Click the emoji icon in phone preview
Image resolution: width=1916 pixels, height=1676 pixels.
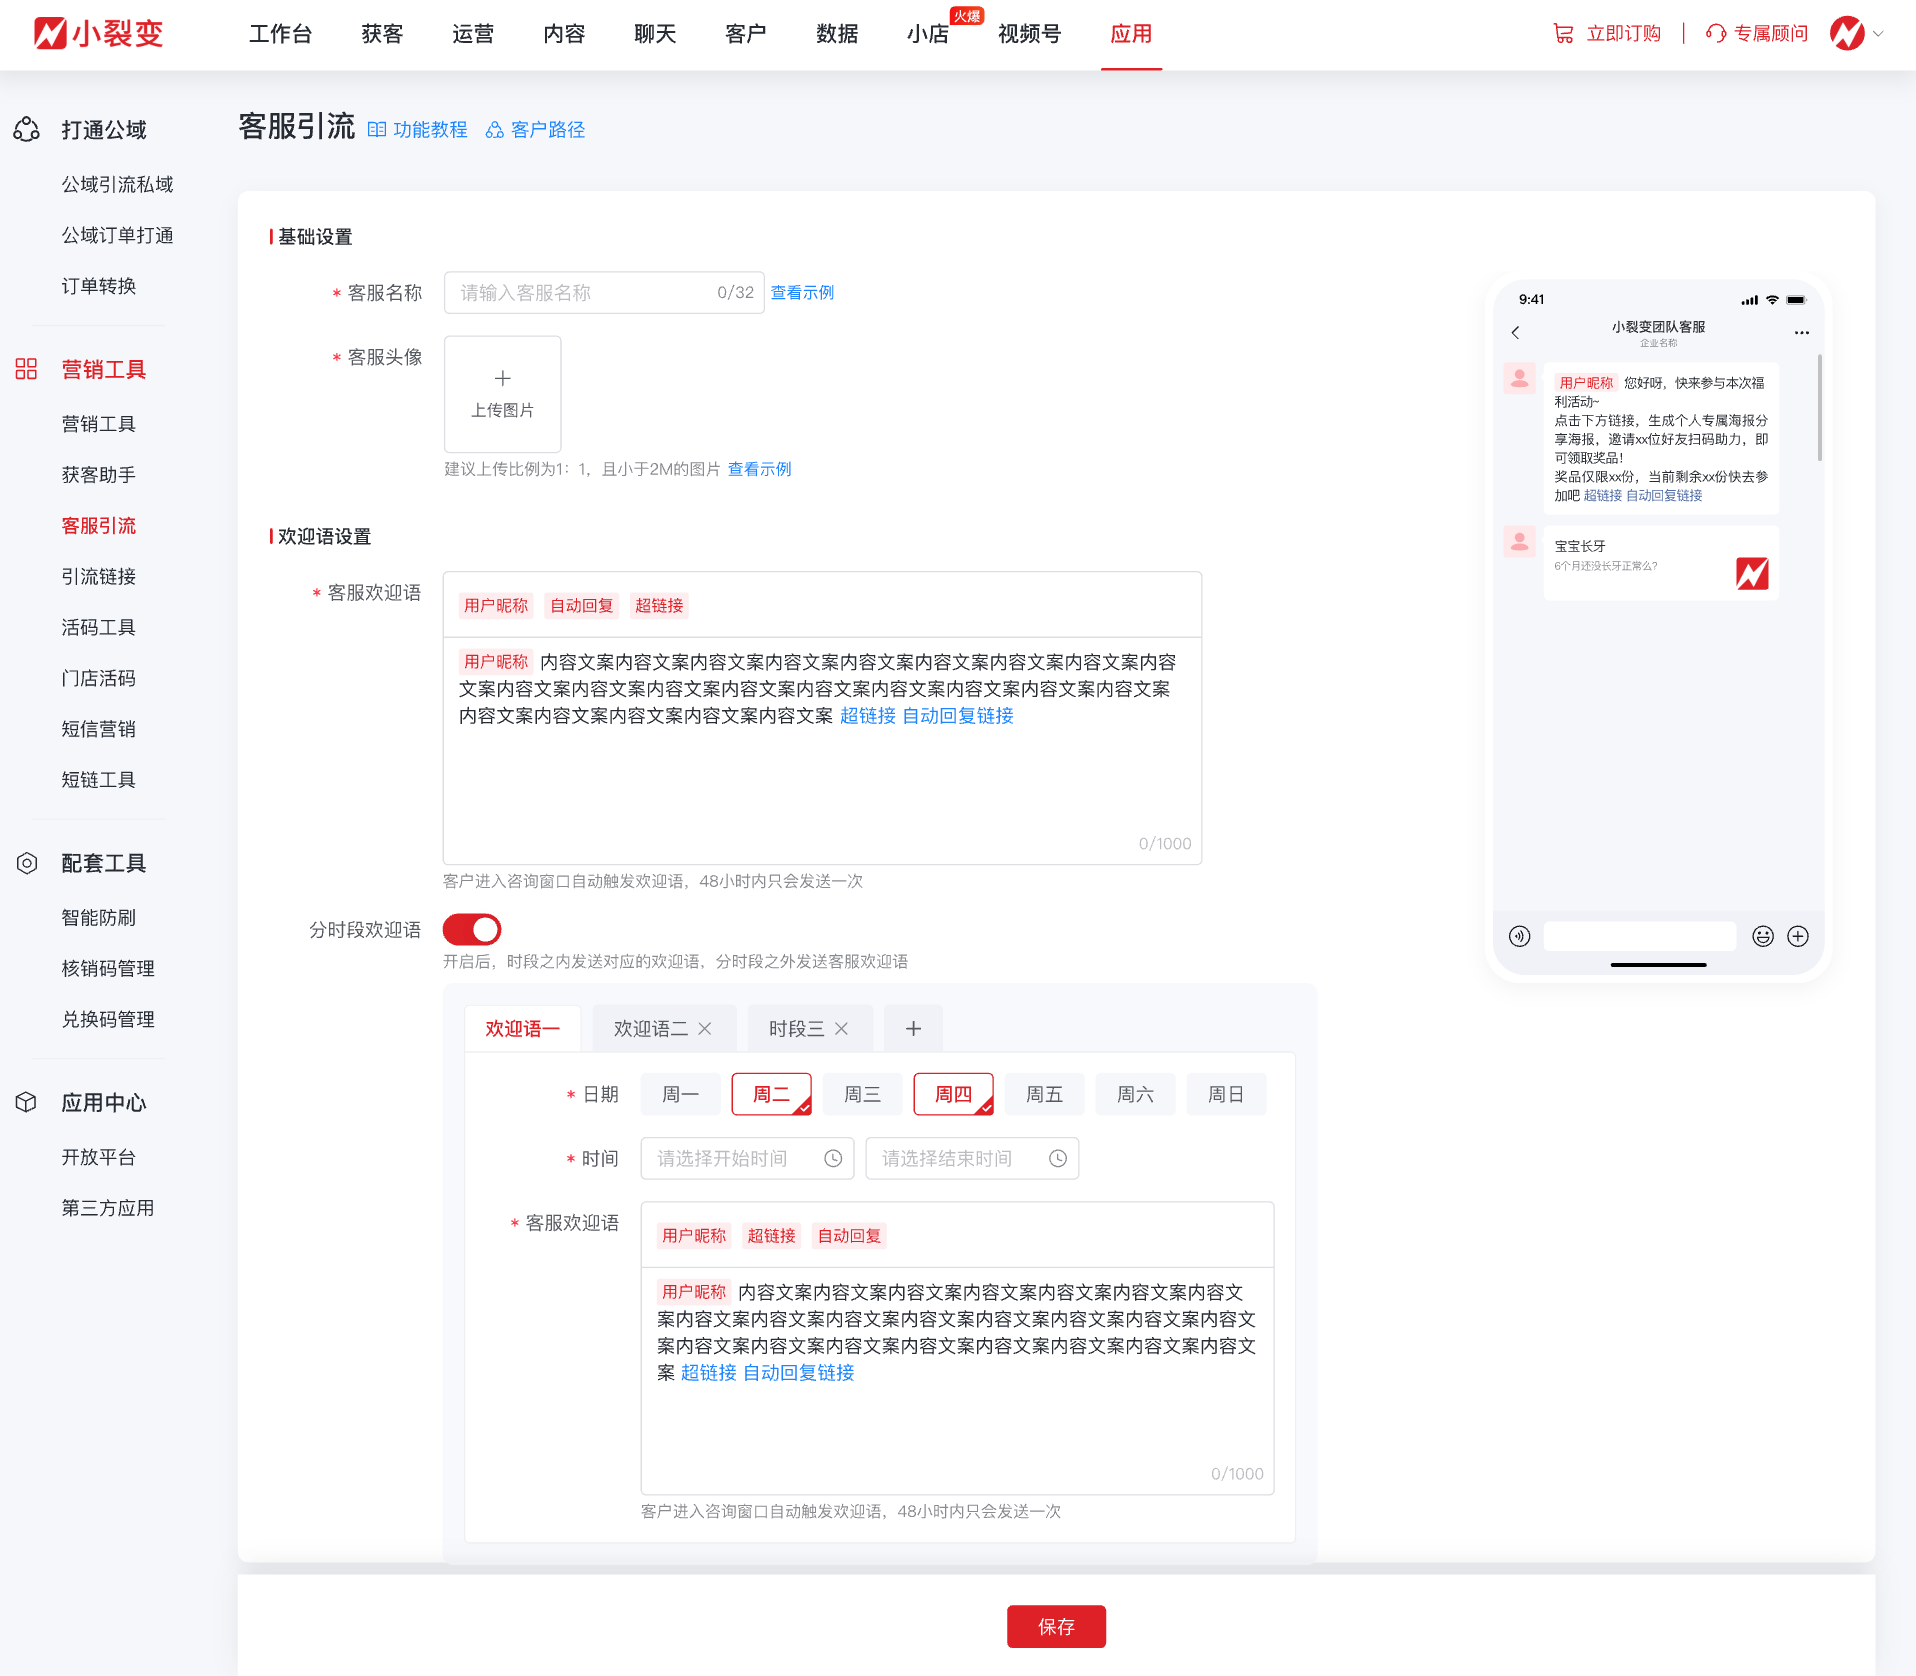click(x=1762, y=936)
